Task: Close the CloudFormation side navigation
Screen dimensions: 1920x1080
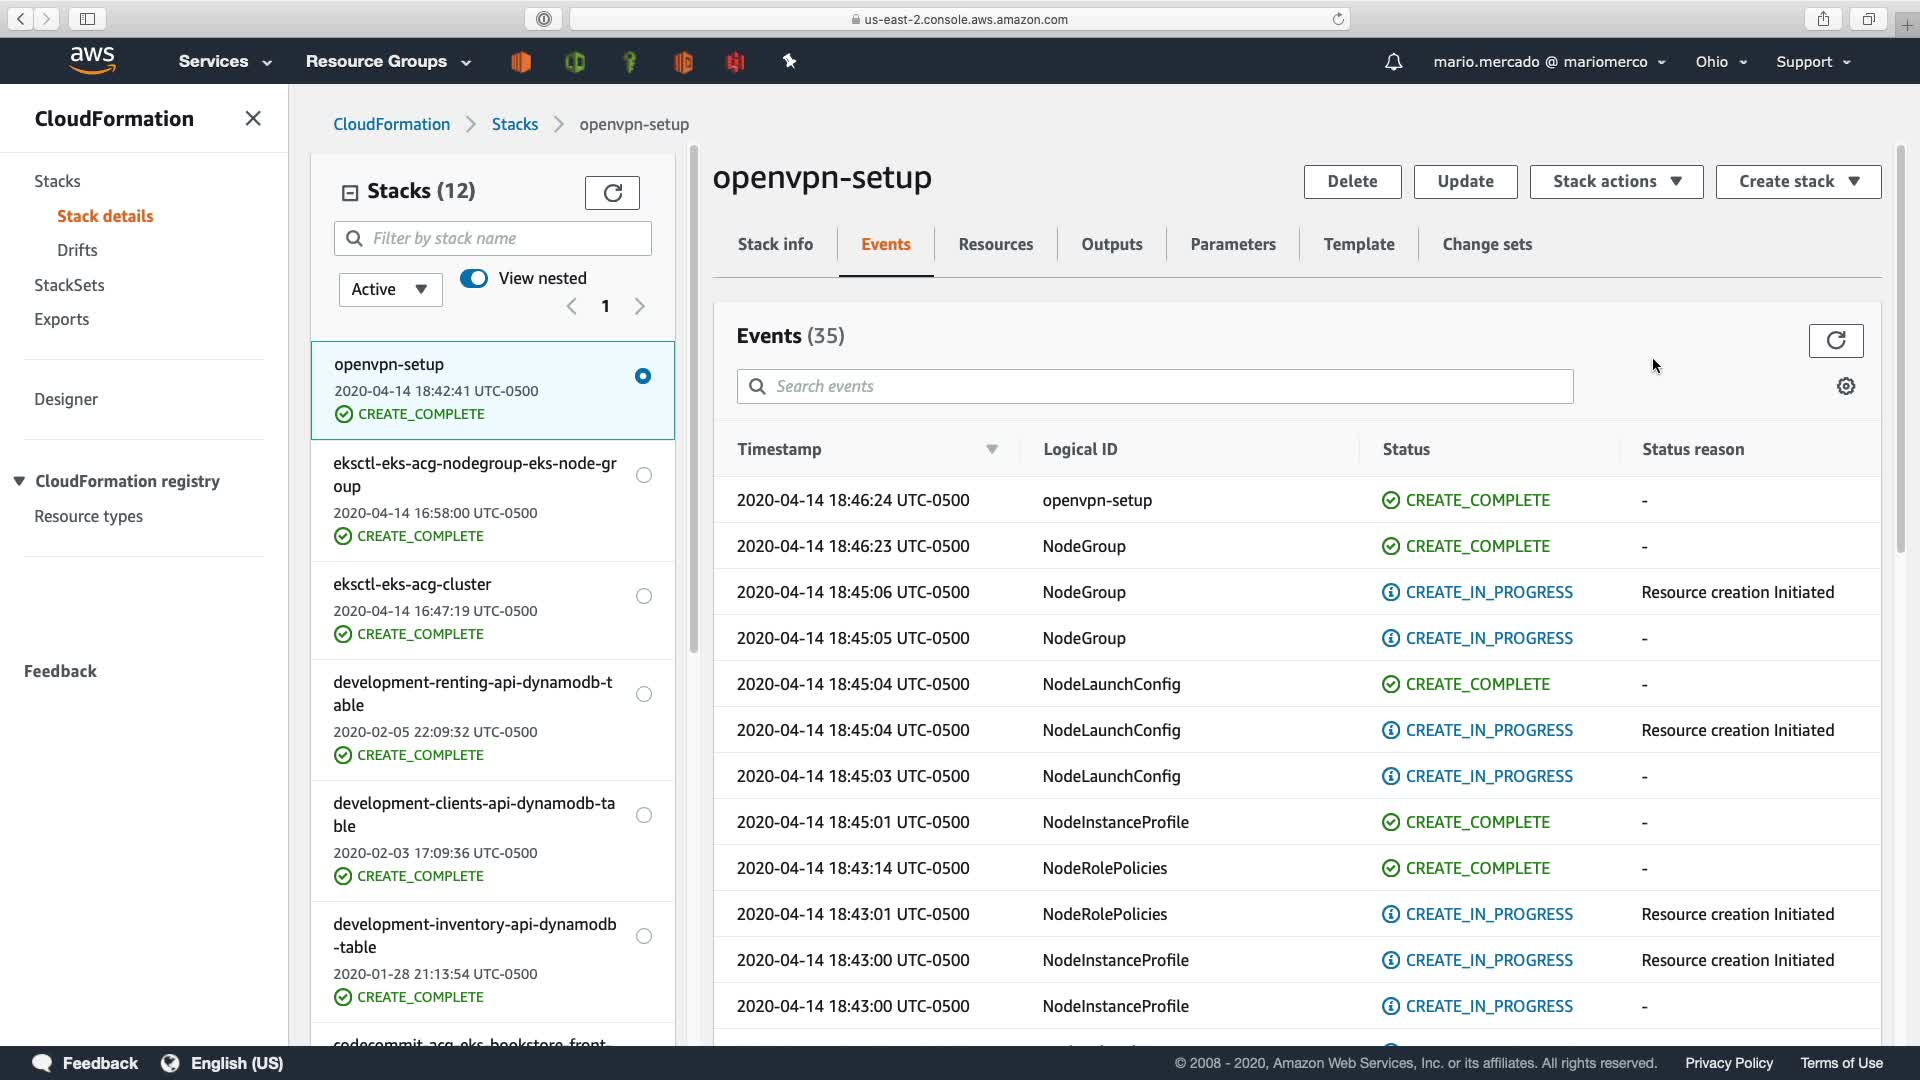Action: [253, 119]
